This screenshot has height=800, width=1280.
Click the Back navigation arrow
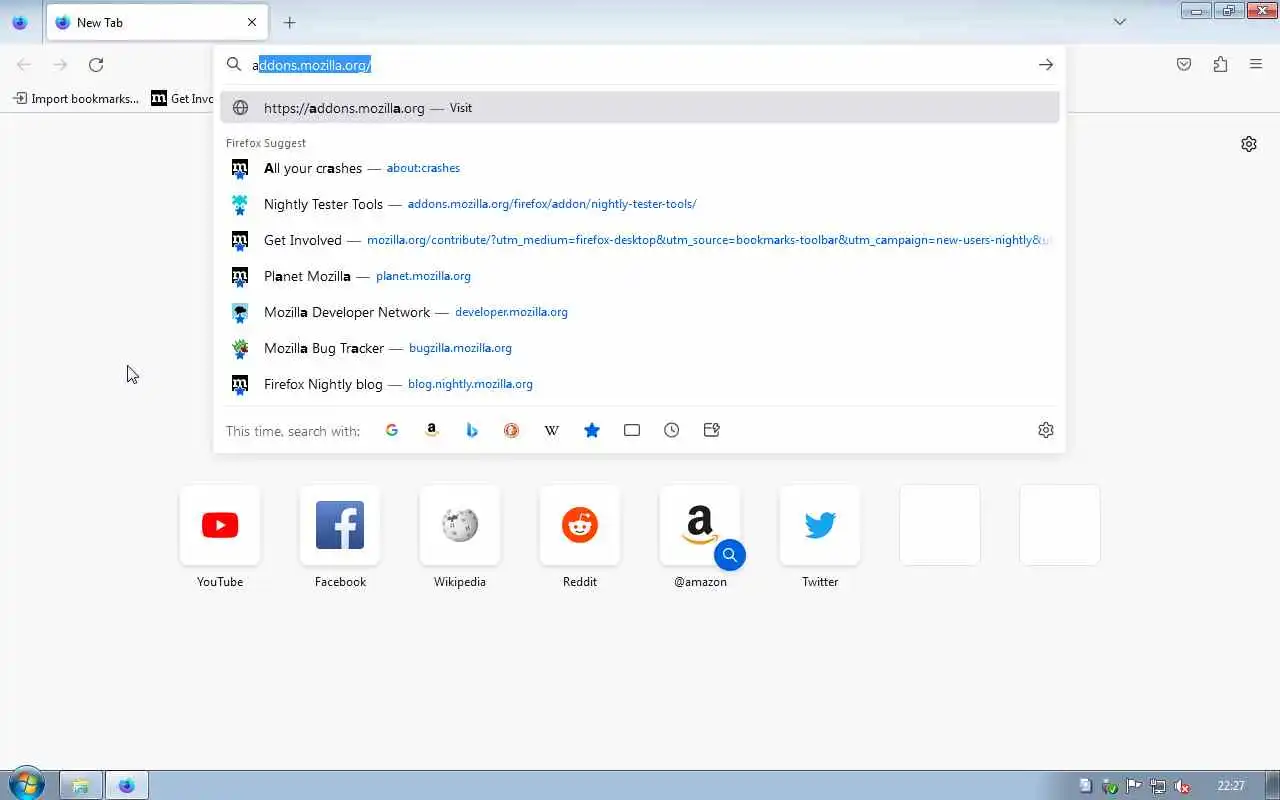click(x=24, y=65)
